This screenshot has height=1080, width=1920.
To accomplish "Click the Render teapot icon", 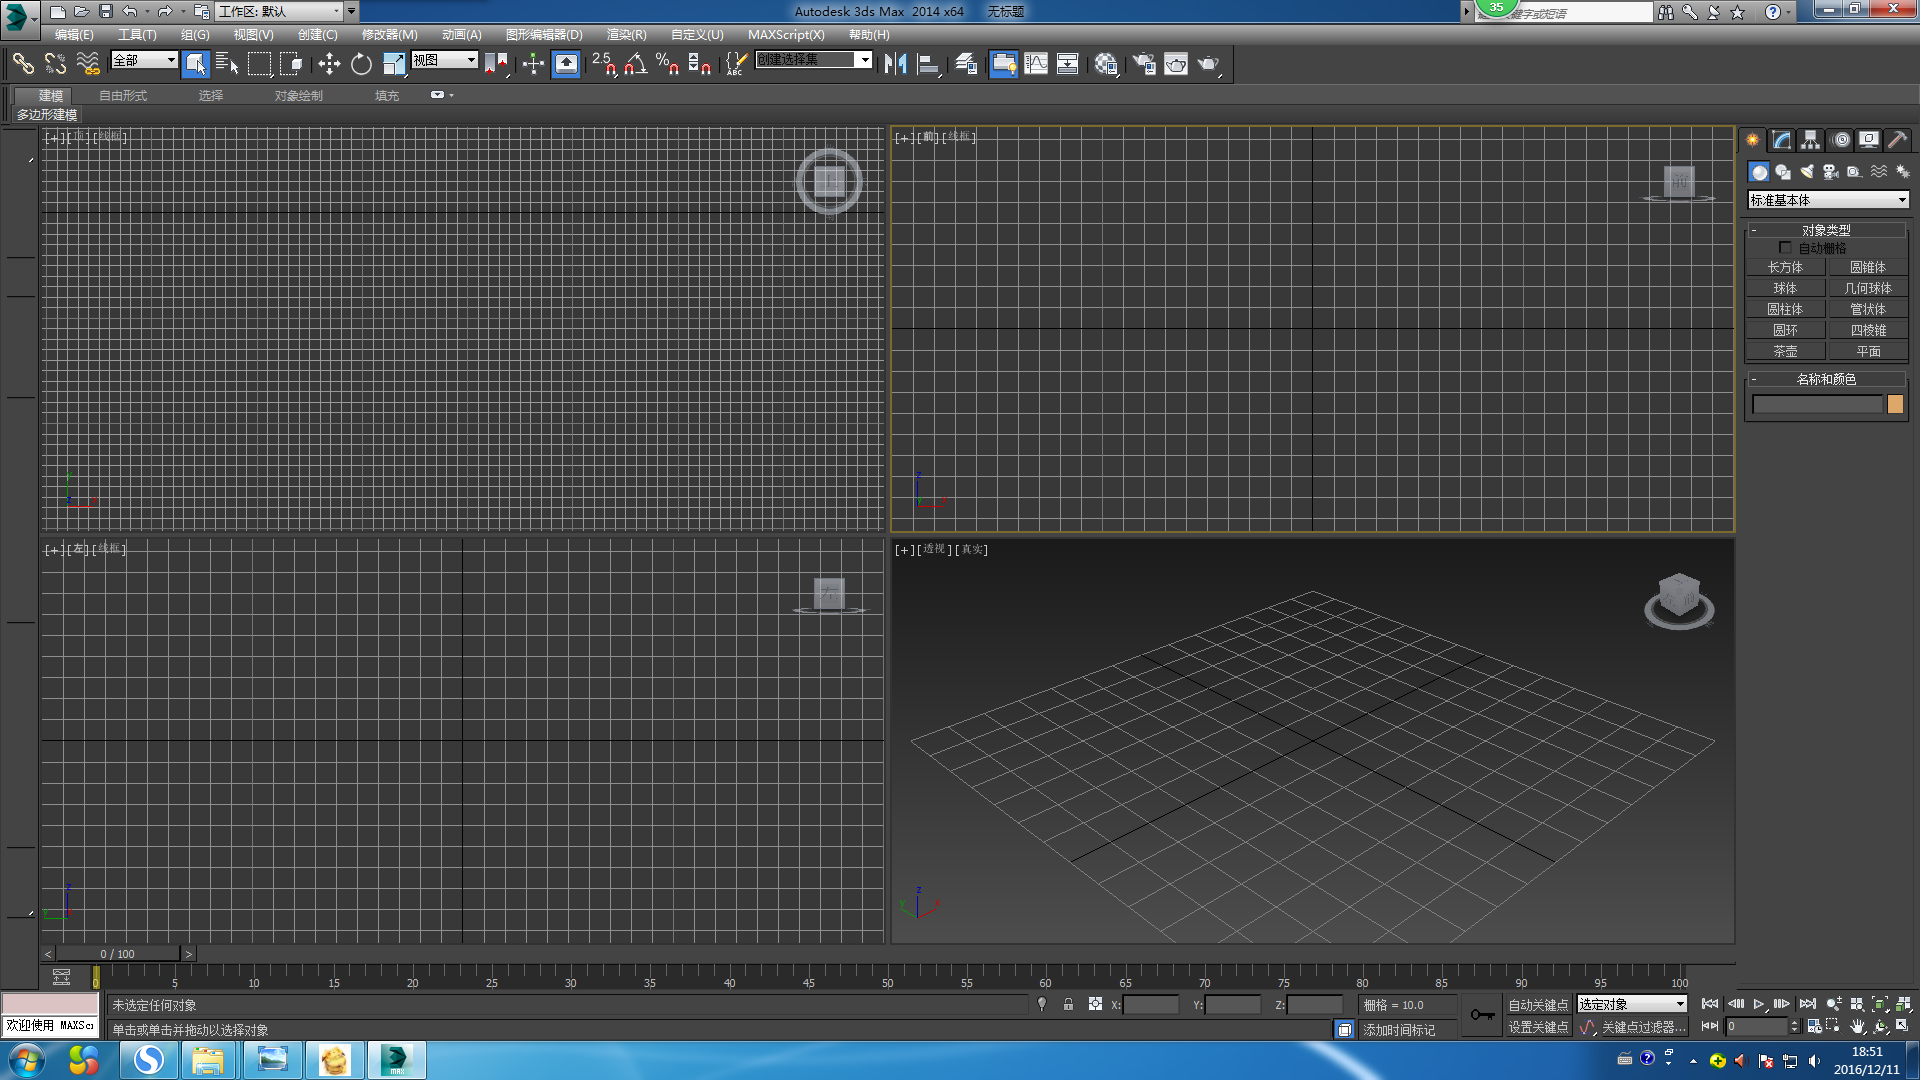I will coord(1208,64).
